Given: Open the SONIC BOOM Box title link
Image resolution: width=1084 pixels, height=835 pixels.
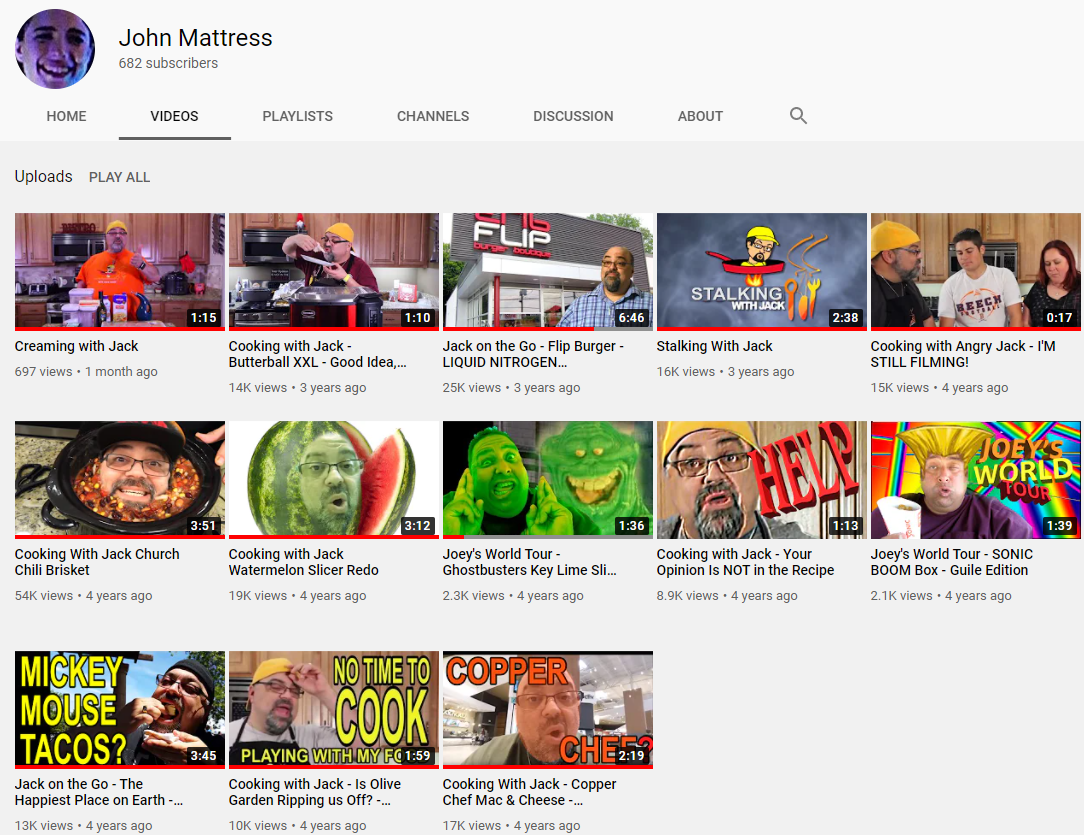Looking at the screenshot, I should tap(952, 562).
